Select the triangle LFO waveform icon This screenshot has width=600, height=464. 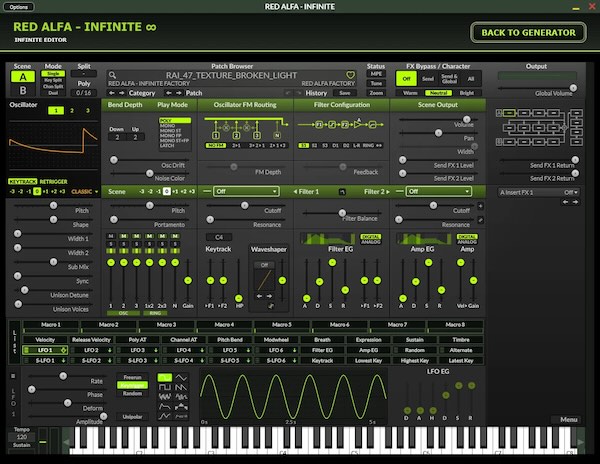point(181,378)
